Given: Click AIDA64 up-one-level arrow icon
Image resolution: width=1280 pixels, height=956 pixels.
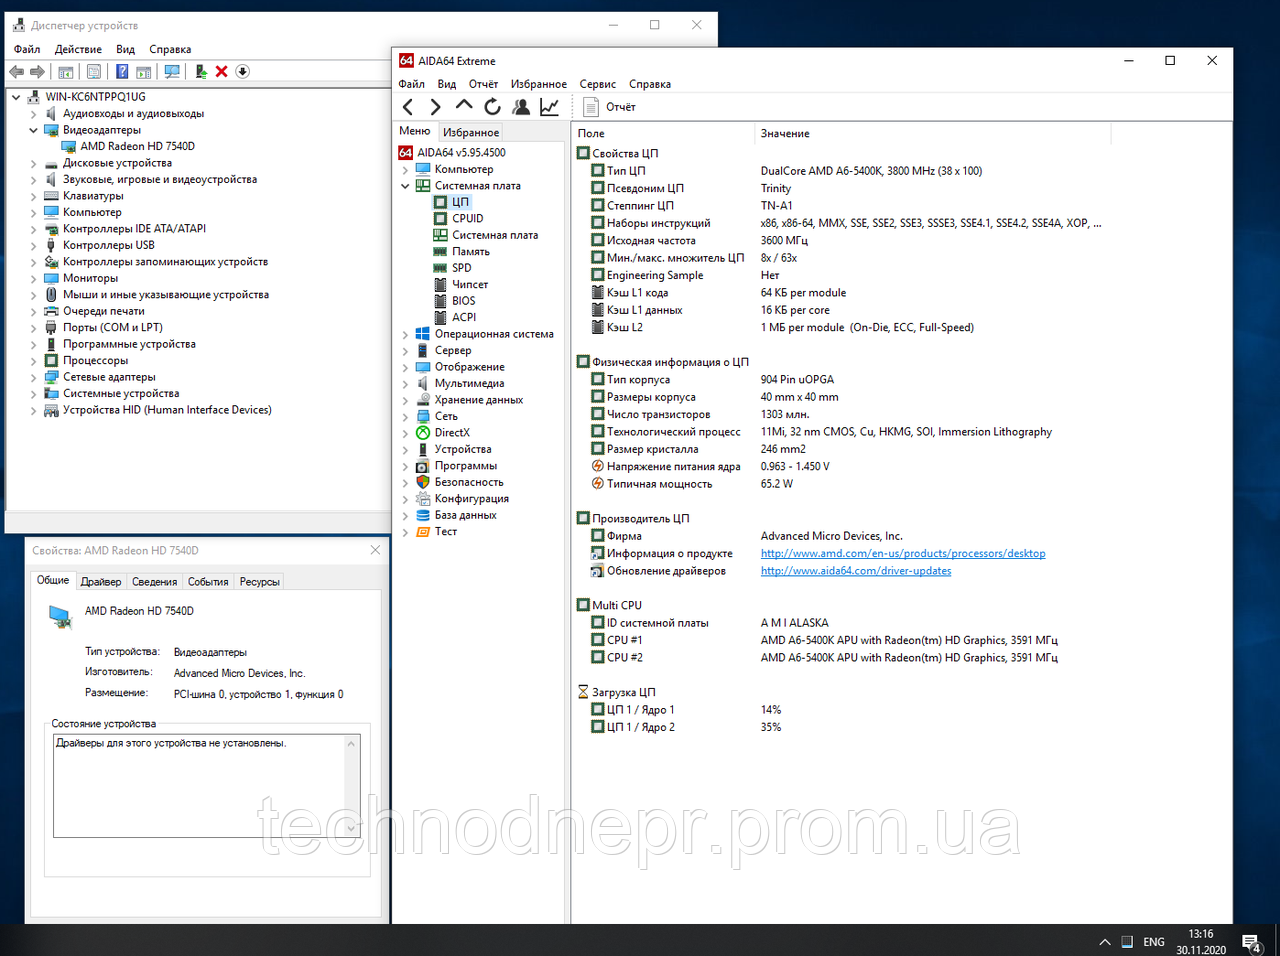Looking at the screenshot, I should coord(464,105).
